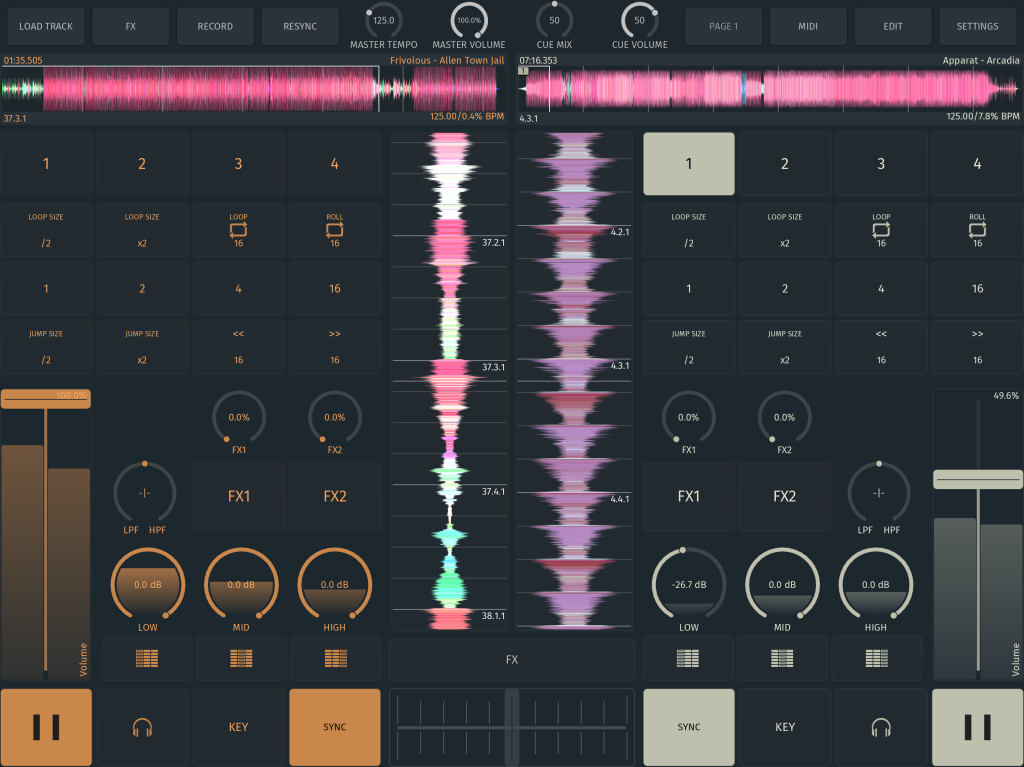Click the LOAD TRACK button
The image size is (1024, 767).
[46, 26]
